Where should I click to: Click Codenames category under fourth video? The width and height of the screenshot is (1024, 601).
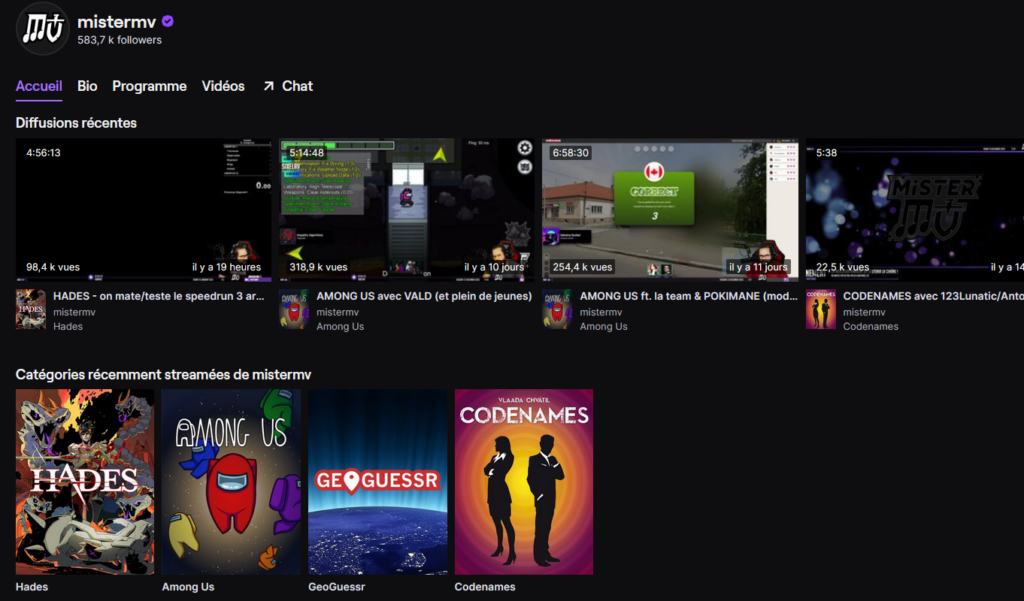tap(871, 327)
